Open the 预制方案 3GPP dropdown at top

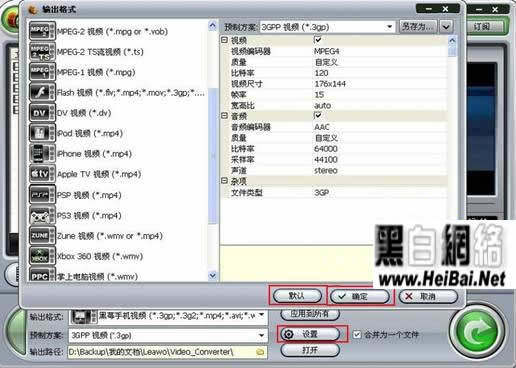click(389, 27)
